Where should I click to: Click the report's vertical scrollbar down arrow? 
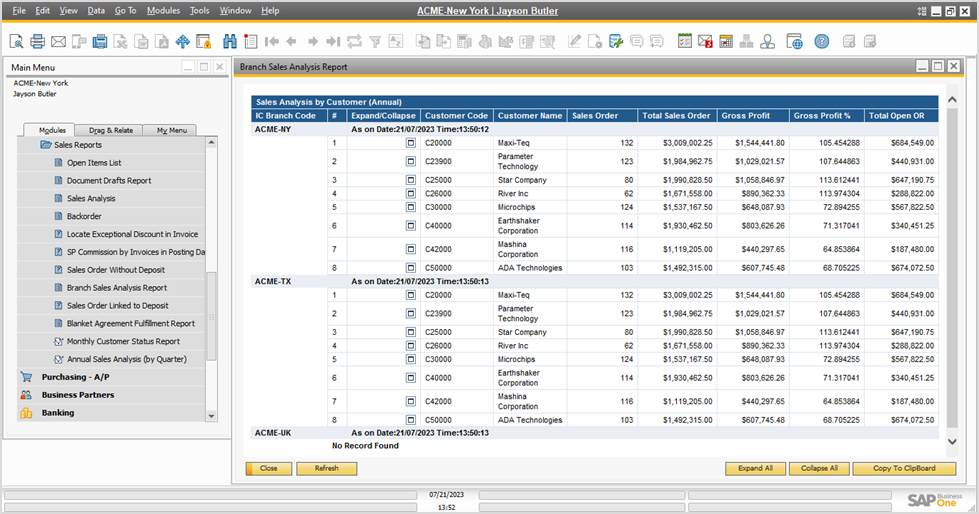(951, 441)
